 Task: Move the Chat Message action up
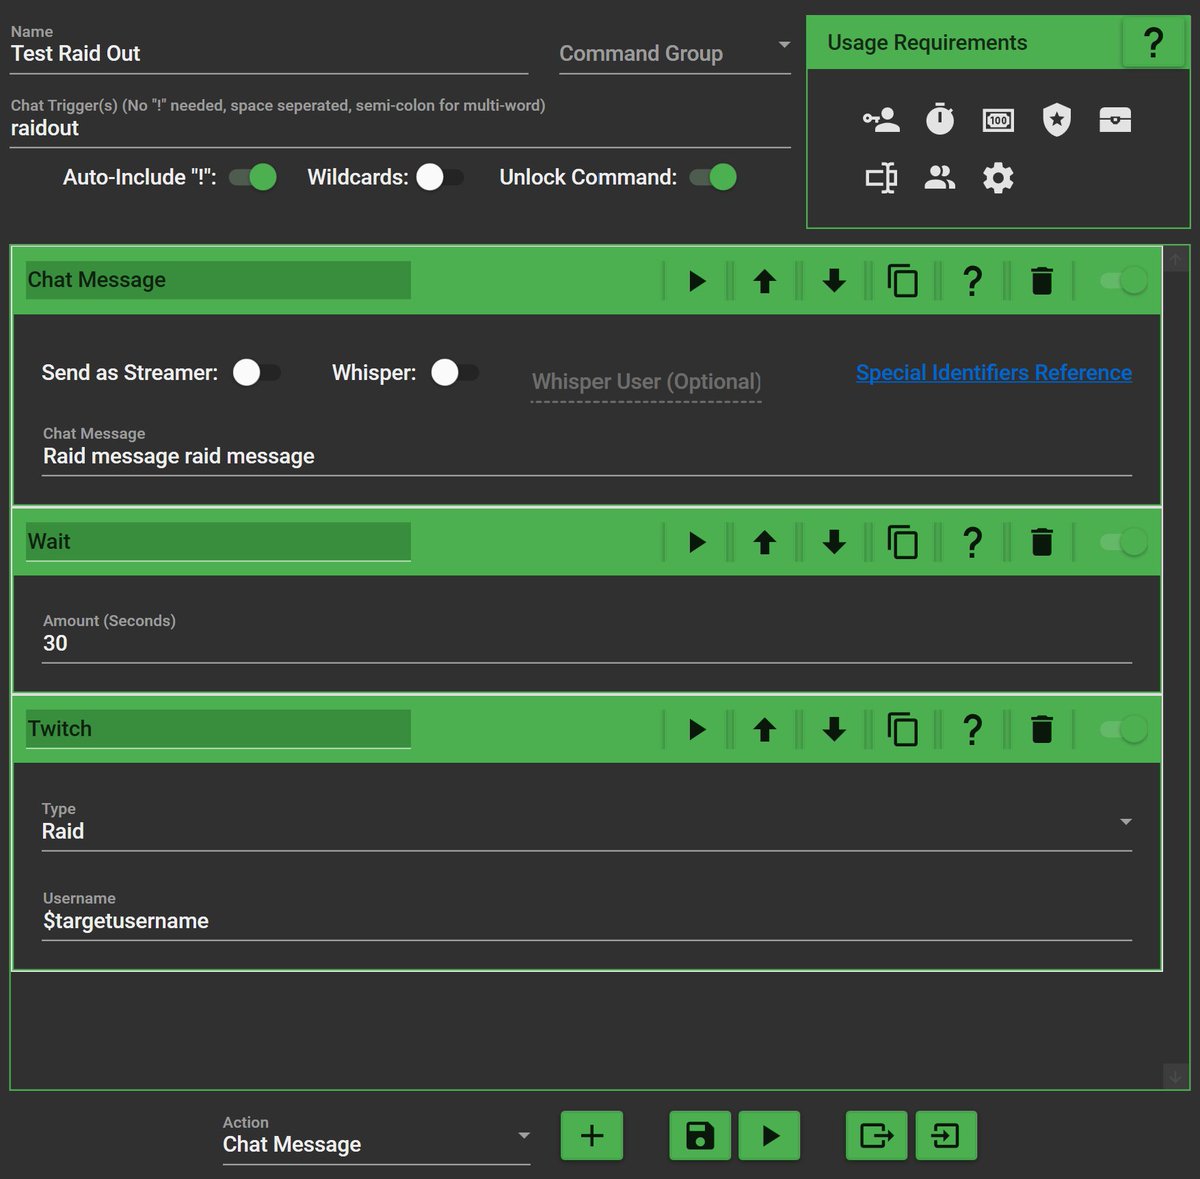pos(765,281)
